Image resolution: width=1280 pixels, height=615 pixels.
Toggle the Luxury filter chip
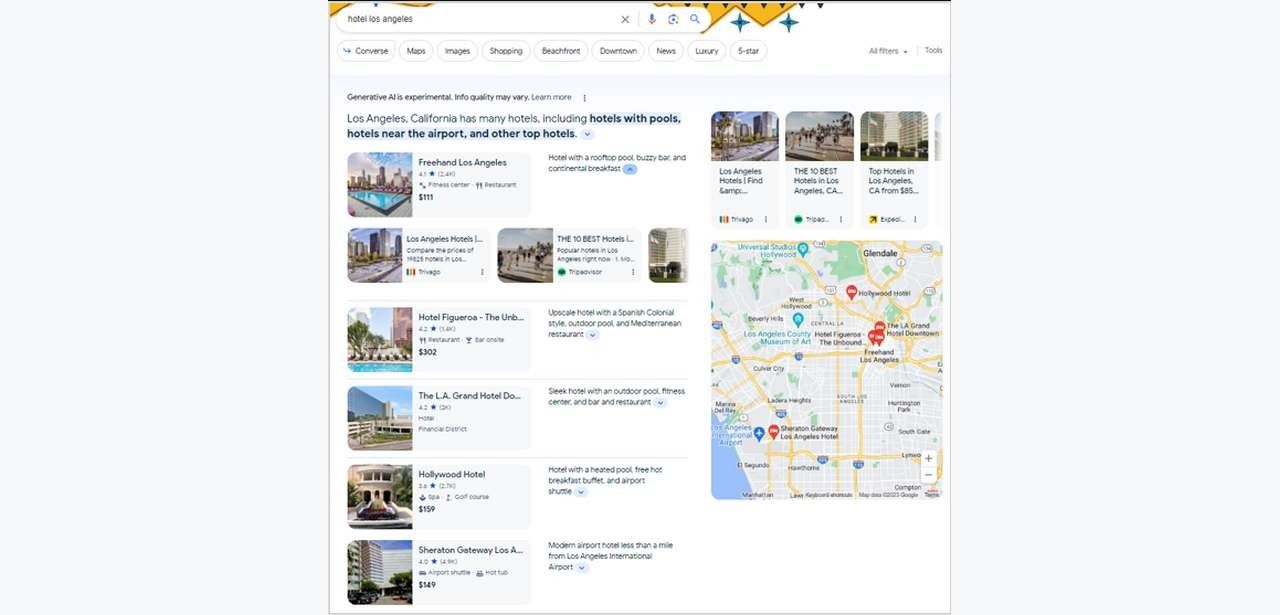706,51
